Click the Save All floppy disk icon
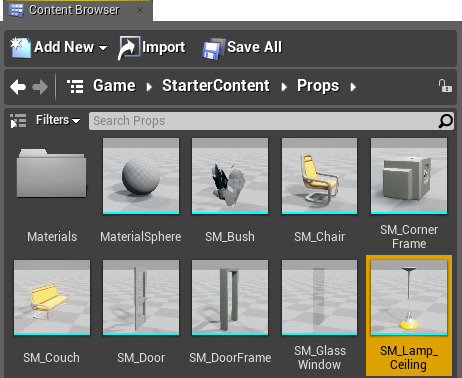This screenshot has height=378, width=462. click(x=213, y=49)
